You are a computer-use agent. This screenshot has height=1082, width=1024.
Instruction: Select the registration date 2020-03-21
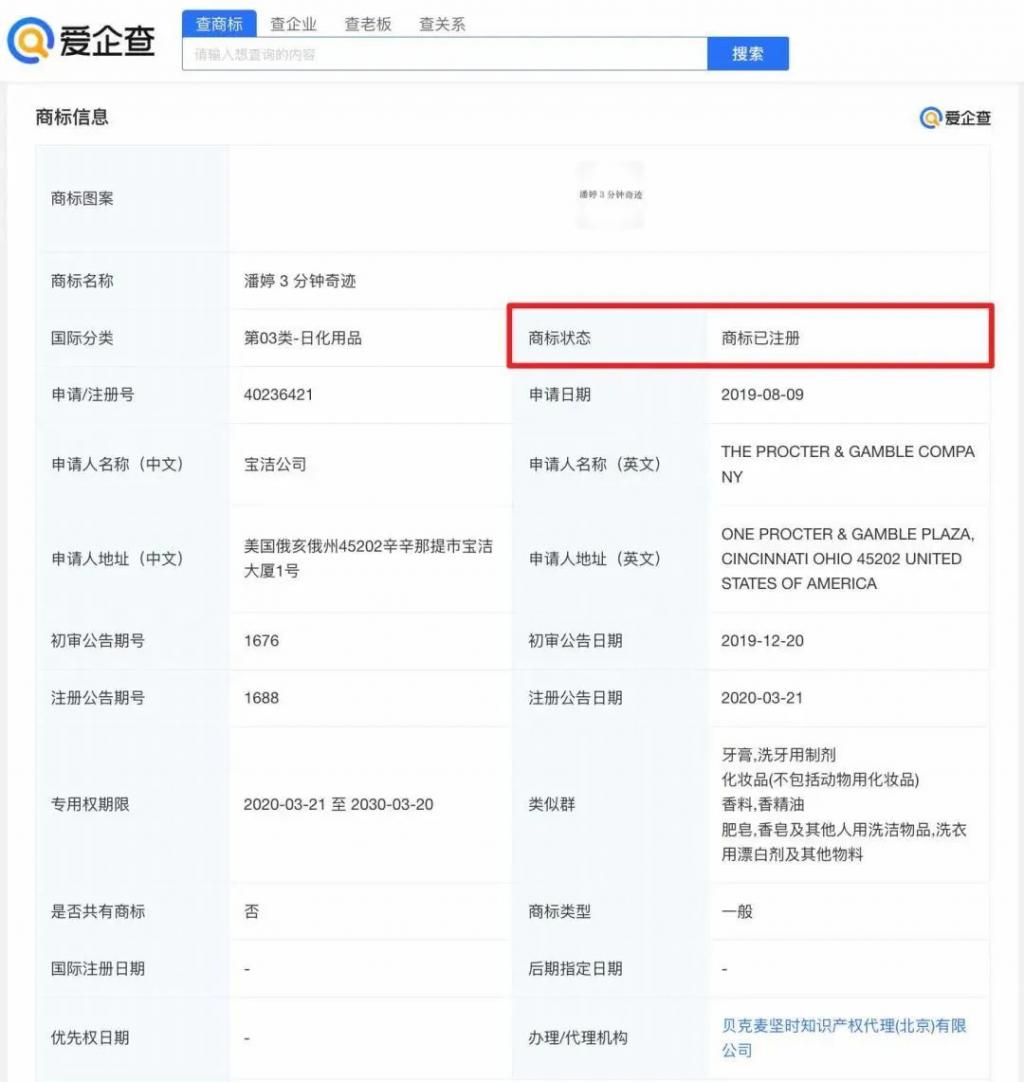pos(762,698)
